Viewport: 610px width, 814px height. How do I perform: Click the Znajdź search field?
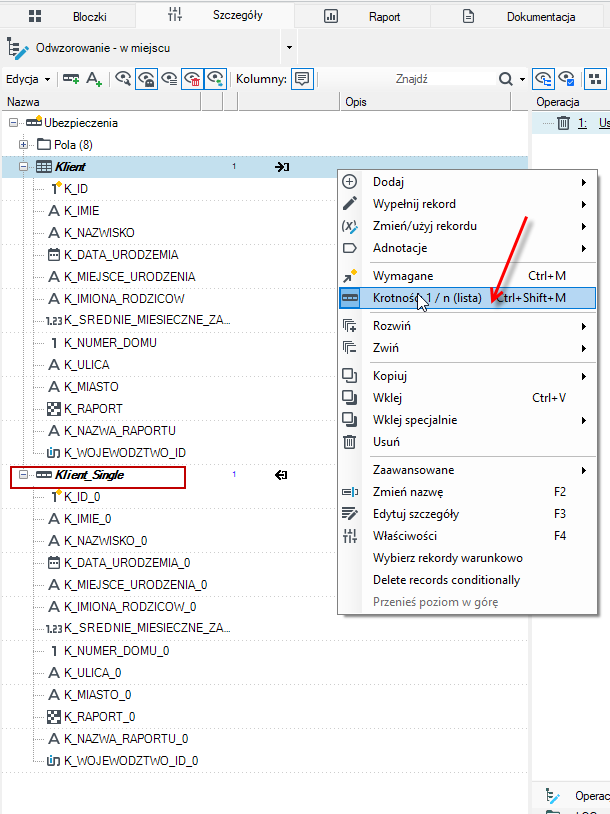tap(411, 79)
